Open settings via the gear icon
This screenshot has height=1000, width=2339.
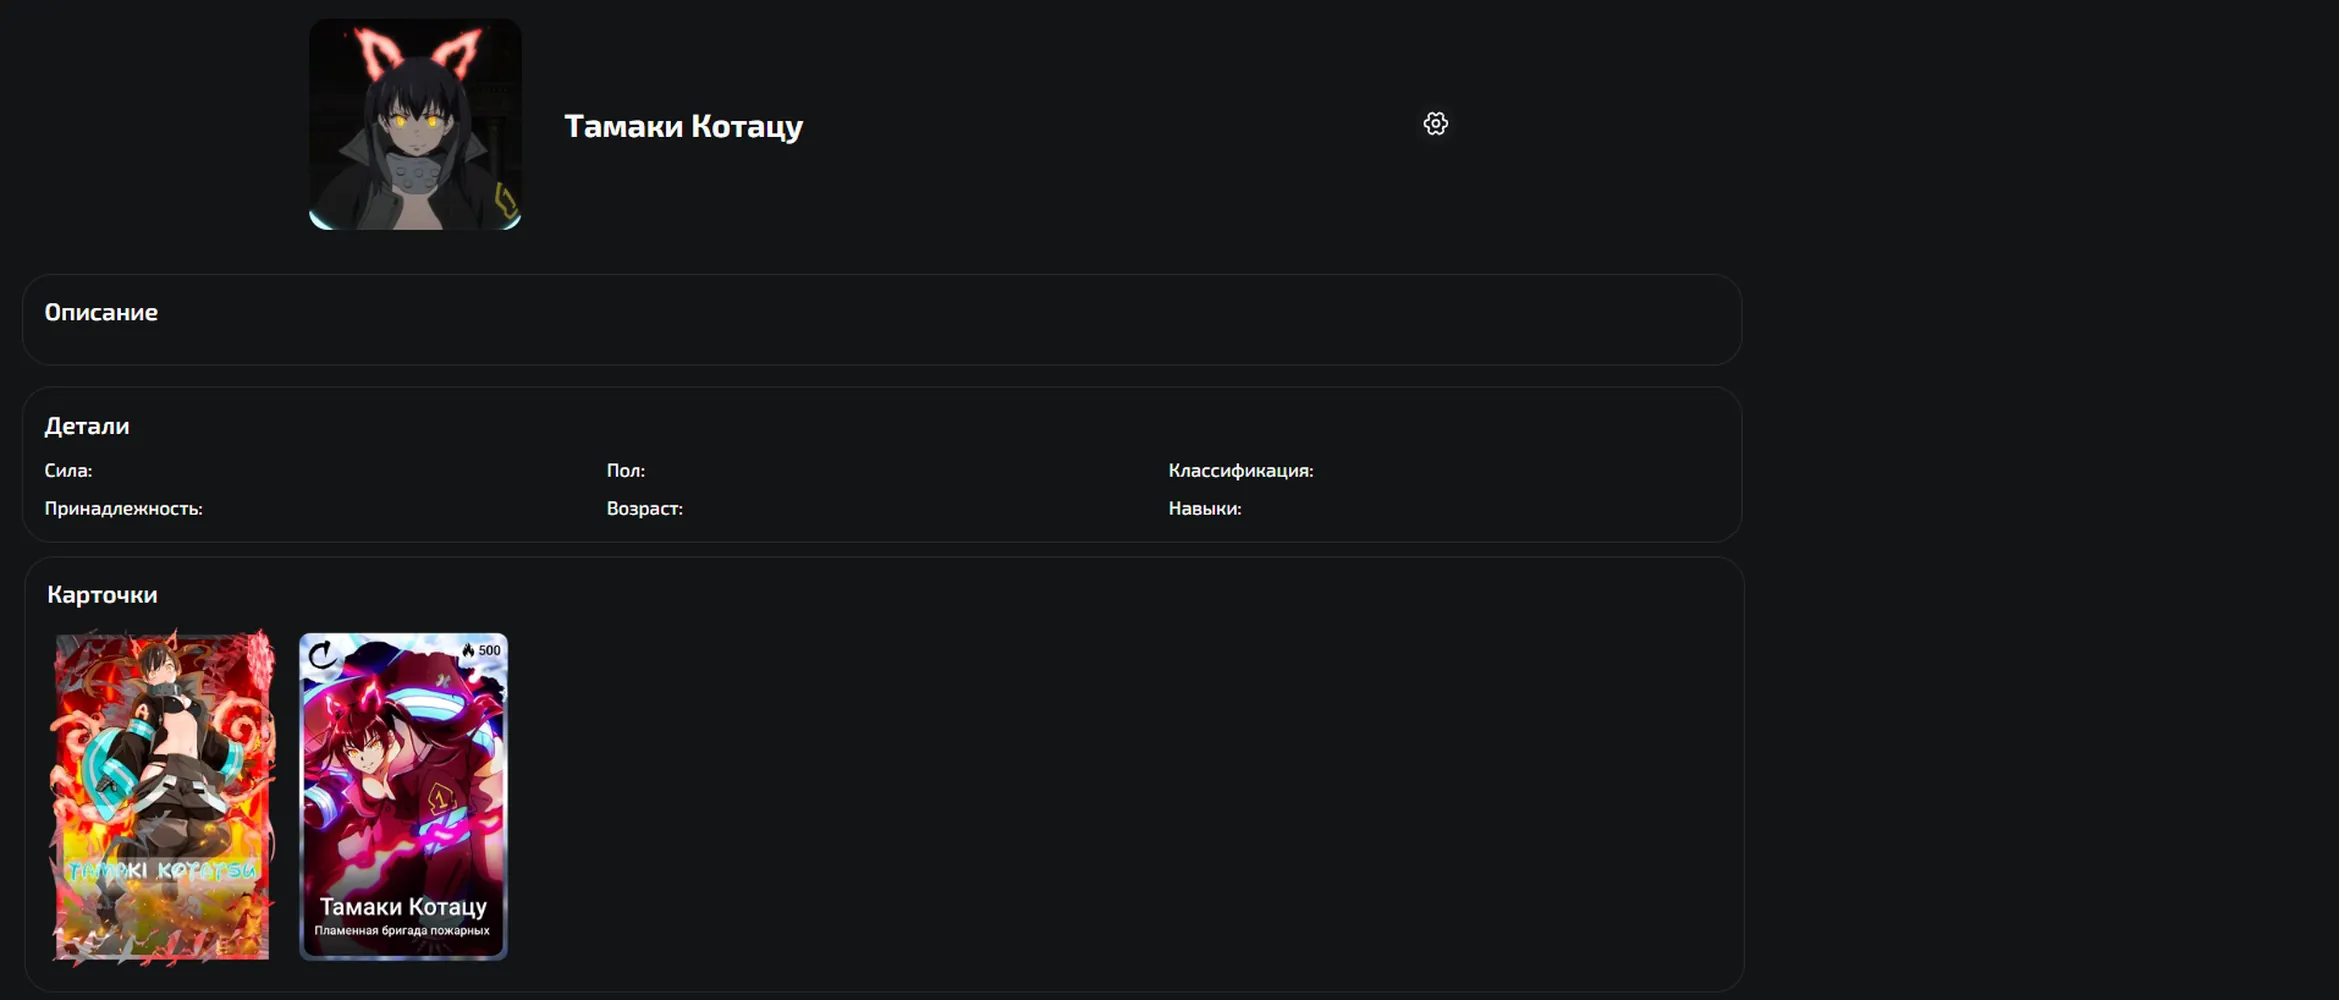[1435, 124]
